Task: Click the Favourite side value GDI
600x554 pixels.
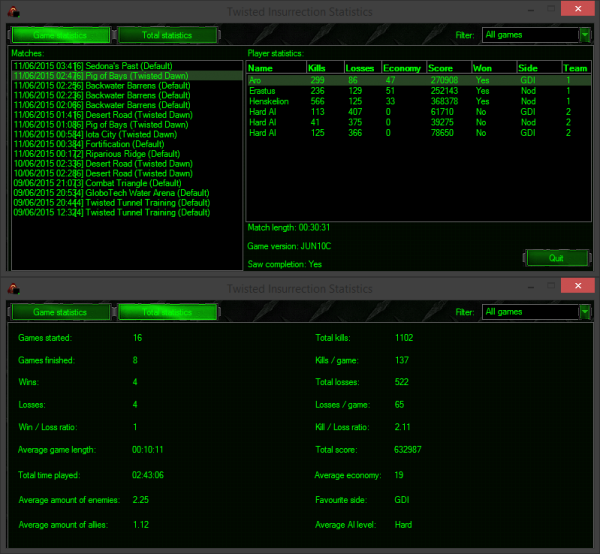Action: (x=402, y=500)
